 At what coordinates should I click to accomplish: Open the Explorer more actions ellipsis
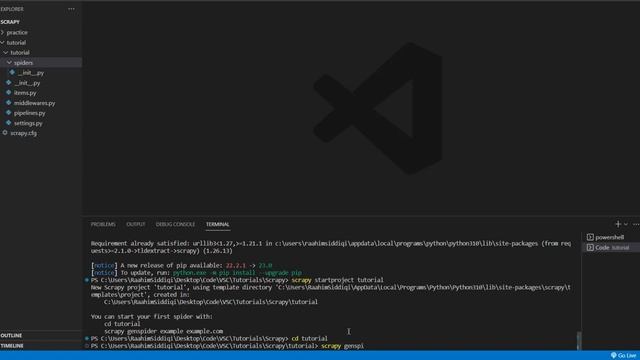(x=71, y=9)
